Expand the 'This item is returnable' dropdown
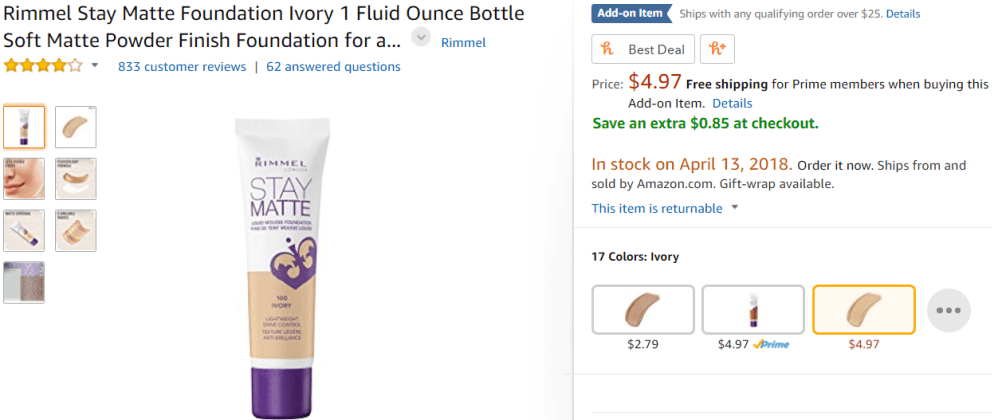998x420 pixels. (735, 208)
